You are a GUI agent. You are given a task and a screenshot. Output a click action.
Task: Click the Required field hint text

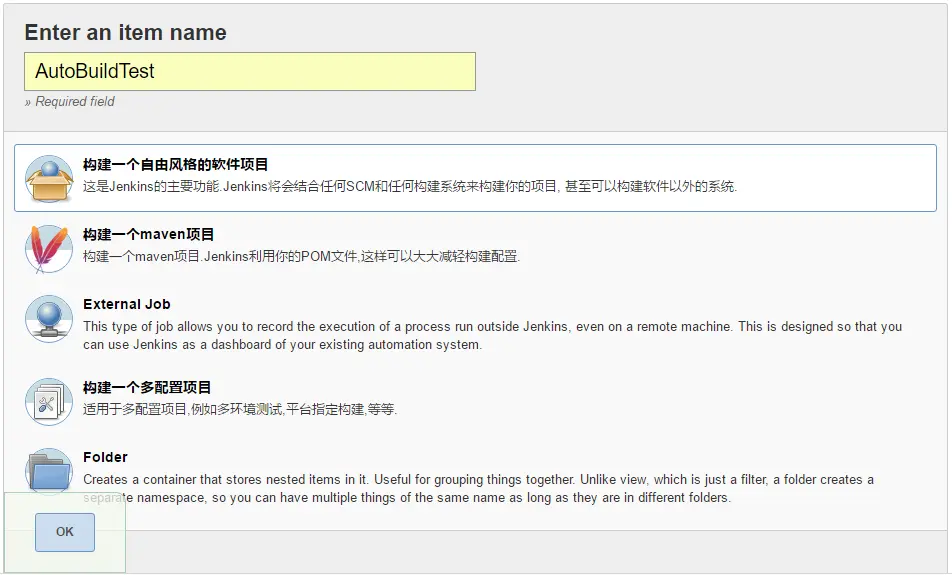70,101
